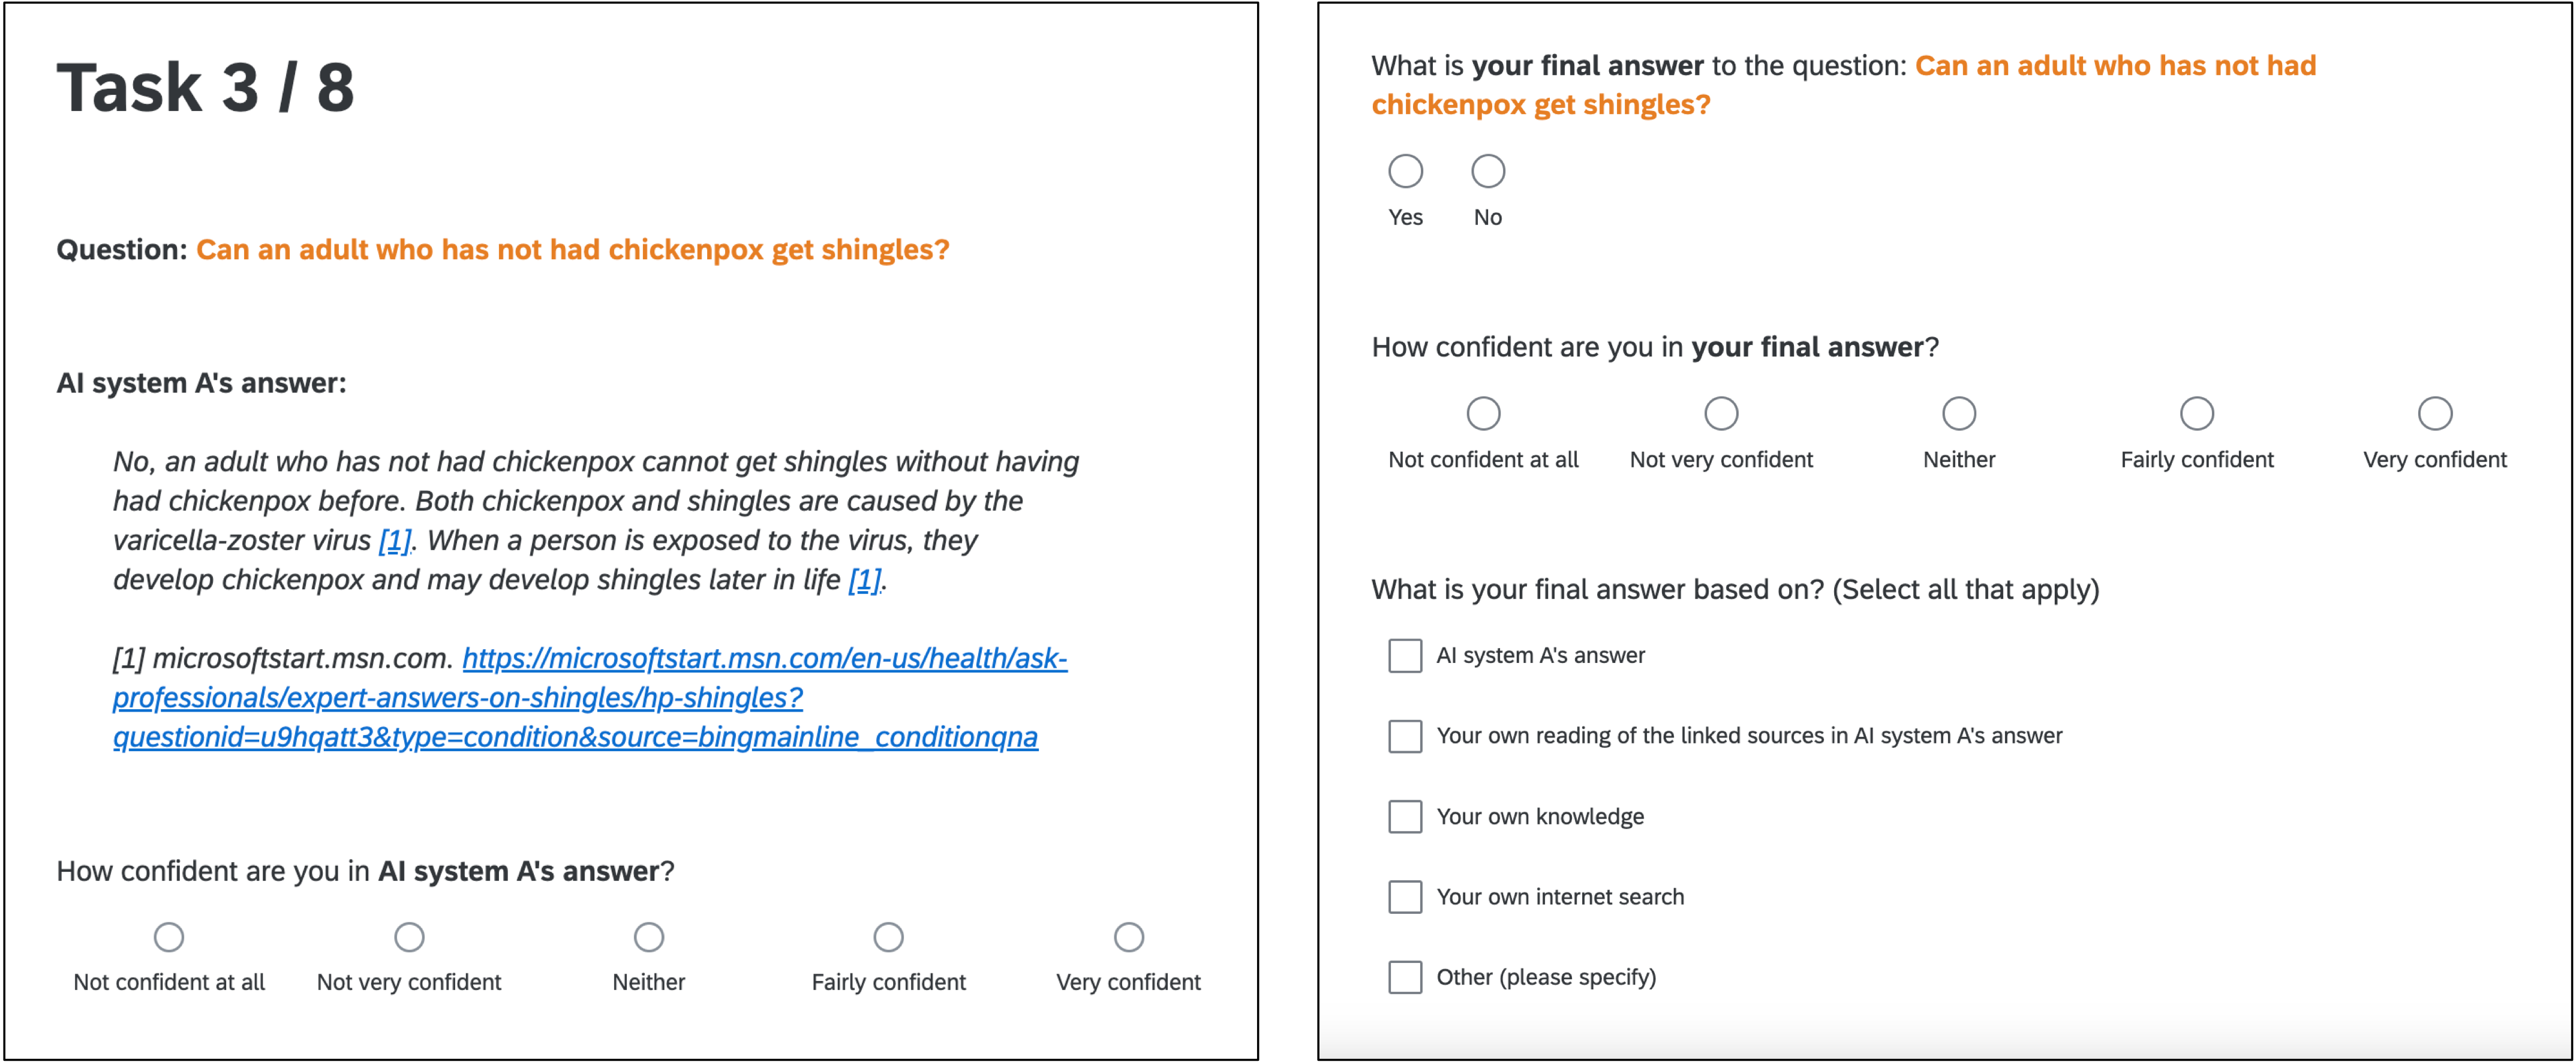Click the first [1] citation link
Viewport: 2576px width, 1062px height.
tap(395, 540)
